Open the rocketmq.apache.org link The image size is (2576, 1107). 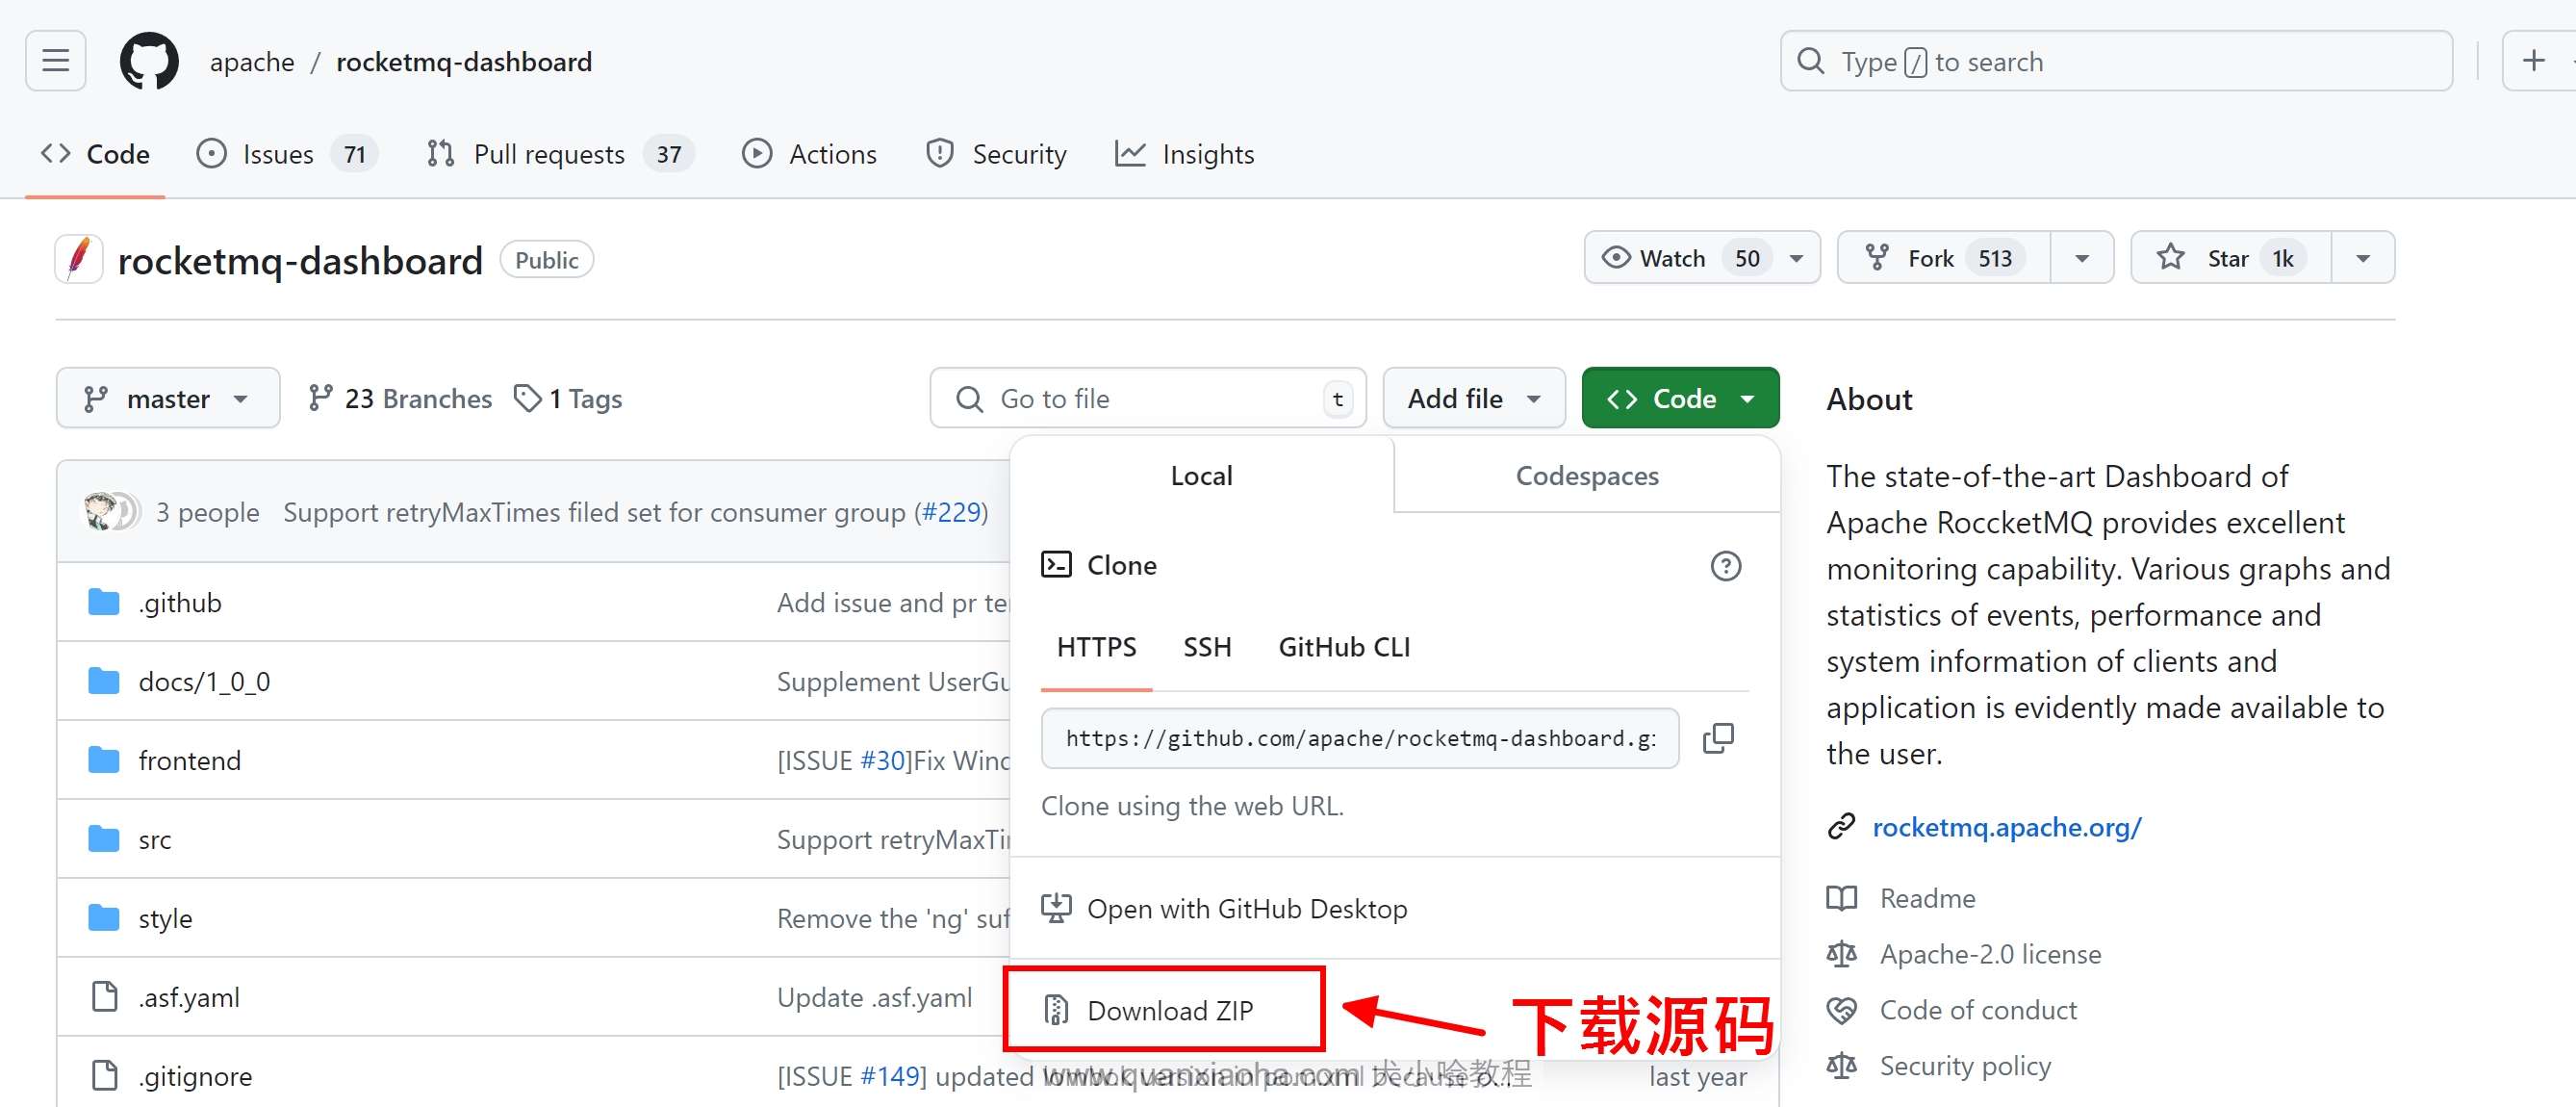(2006, 827)
